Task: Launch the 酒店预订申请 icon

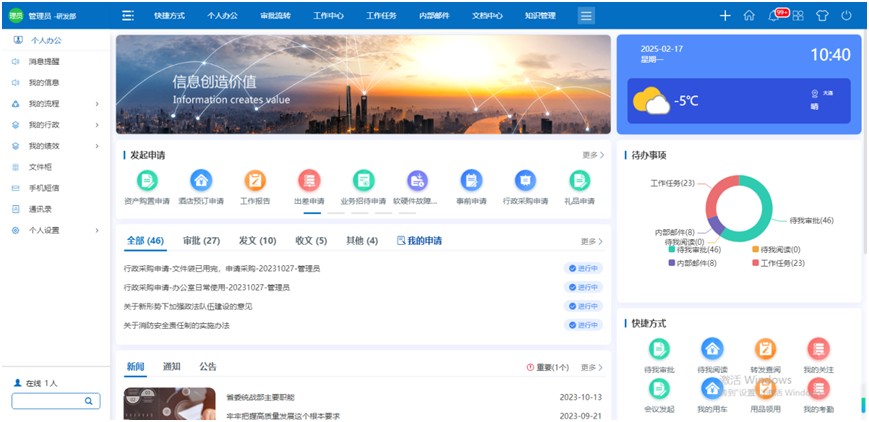Action: [x=201, y=181]
